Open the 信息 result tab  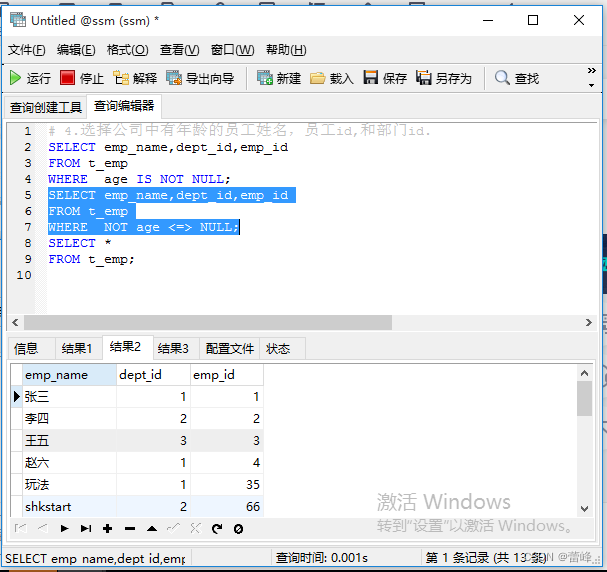(x=32, y=348)
